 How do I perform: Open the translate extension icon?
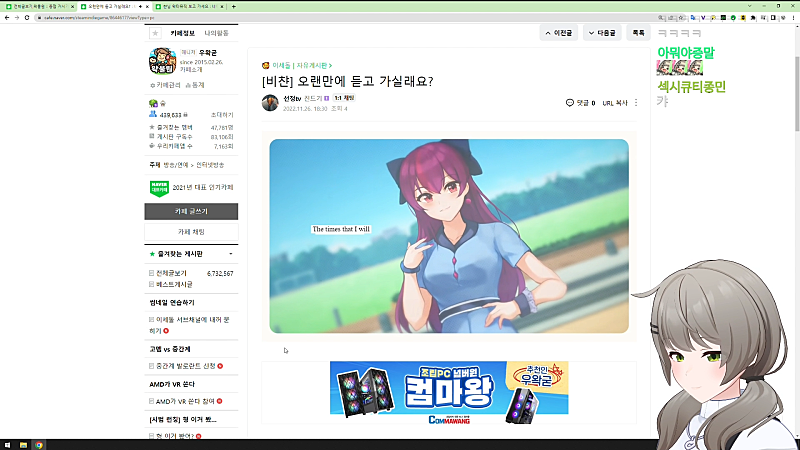693,18
